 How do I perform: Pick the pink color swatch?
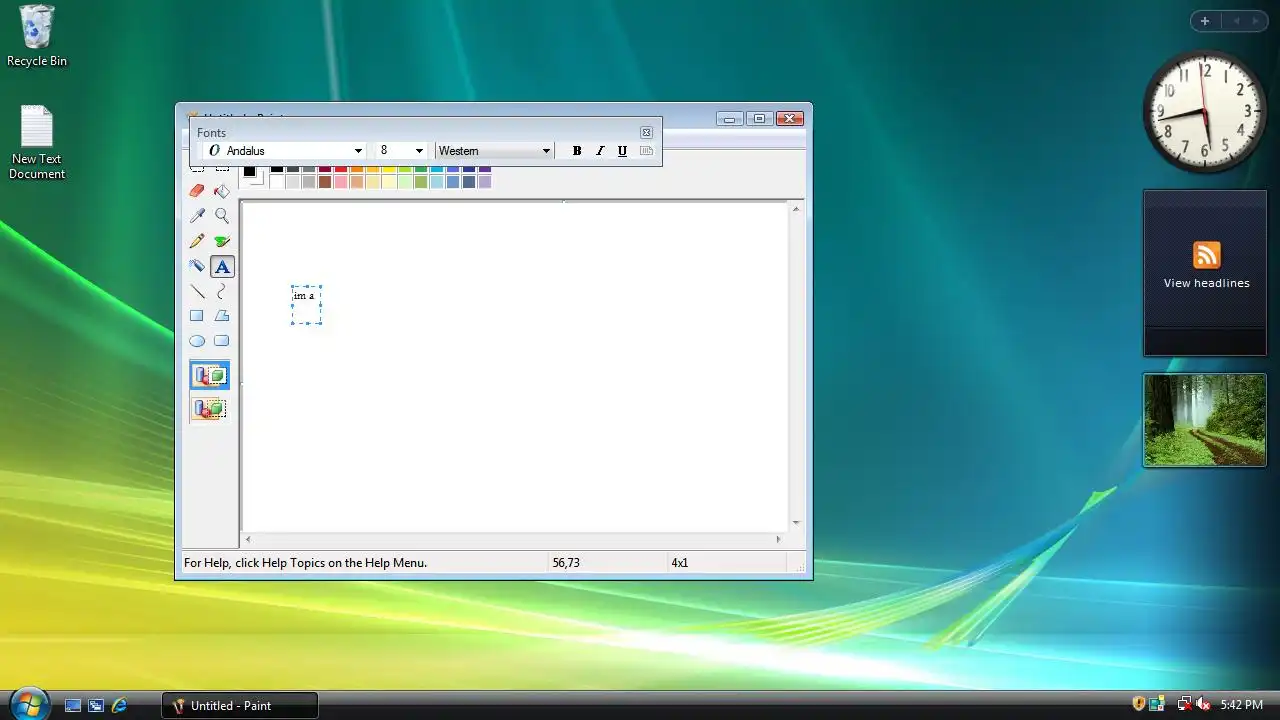(x=341, y=182)
